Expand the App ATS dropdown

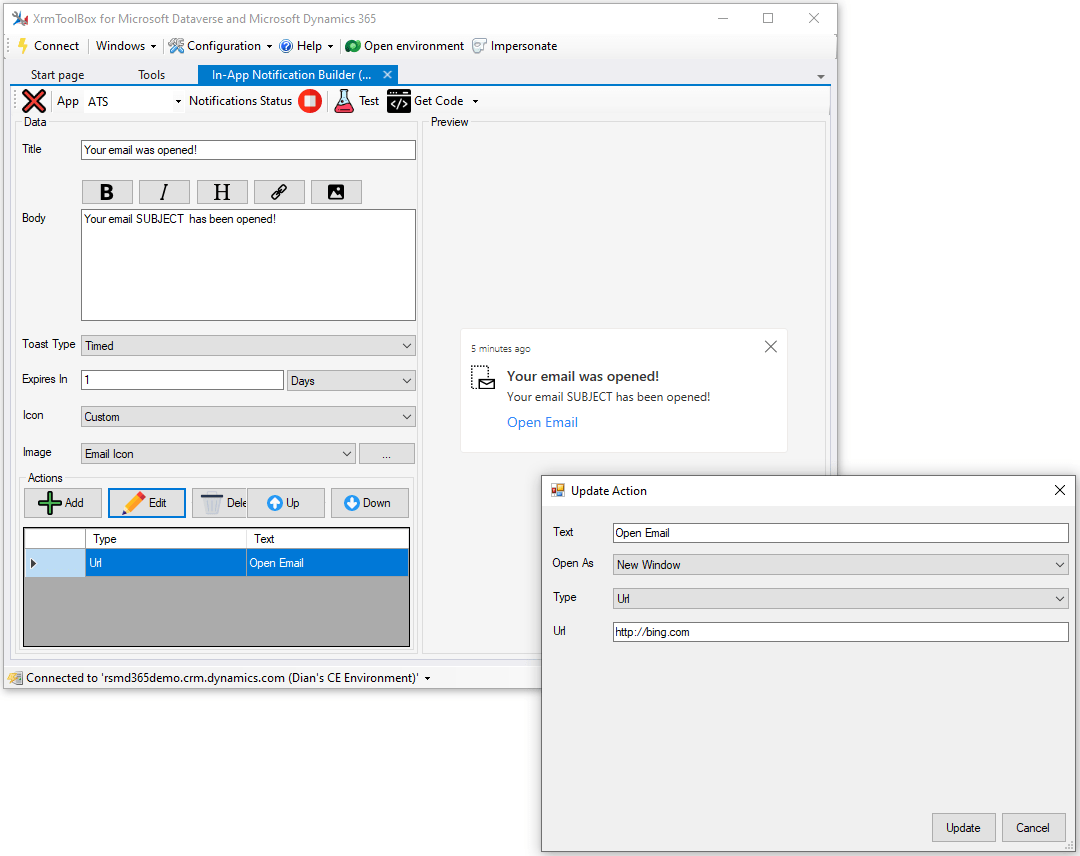pyautogui.click(x=178, y=102)
